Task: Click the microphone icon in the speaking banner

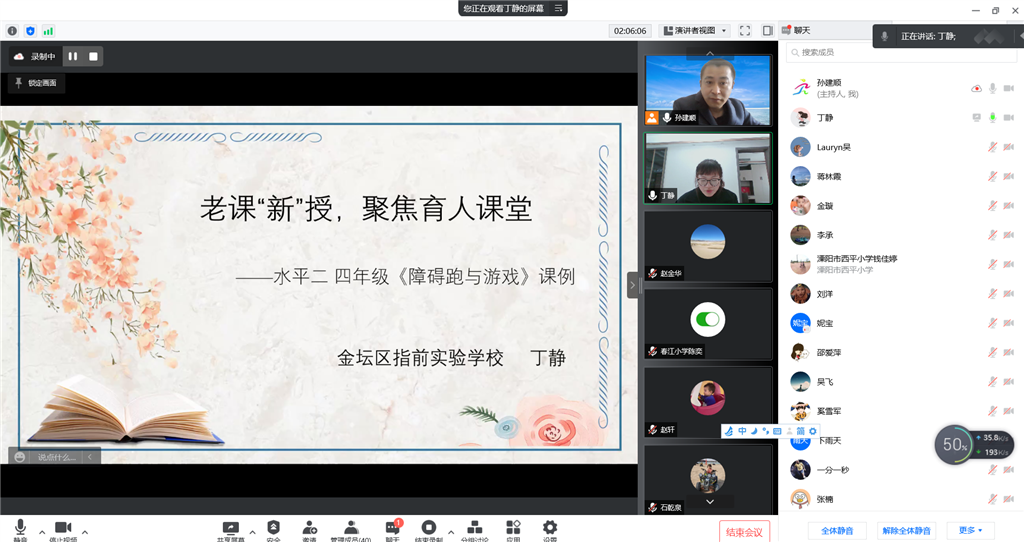Action: (884, 37)
